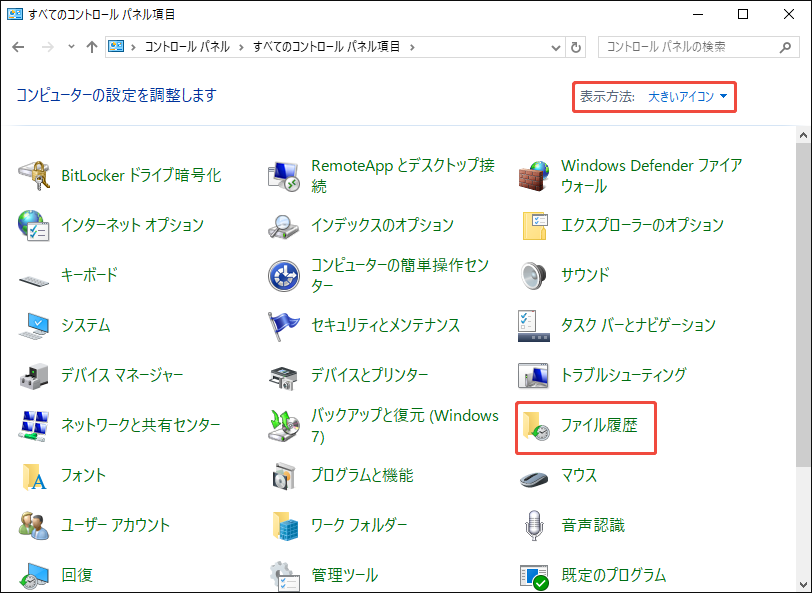Expand chevron after すべてのコントロール パネル項目 breadcrumb
812x593 pixels.
(x=412, y=48)
